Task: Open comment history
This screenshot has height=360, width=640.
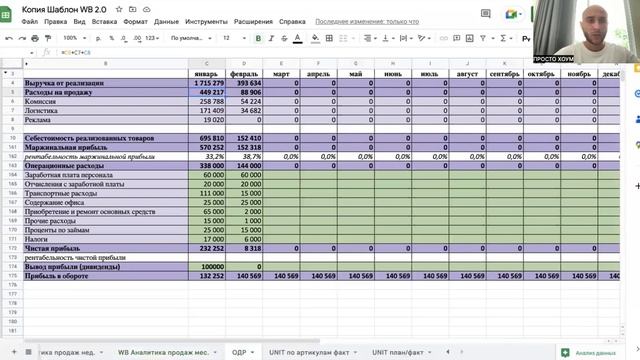Action: click(x=485, y=14)
